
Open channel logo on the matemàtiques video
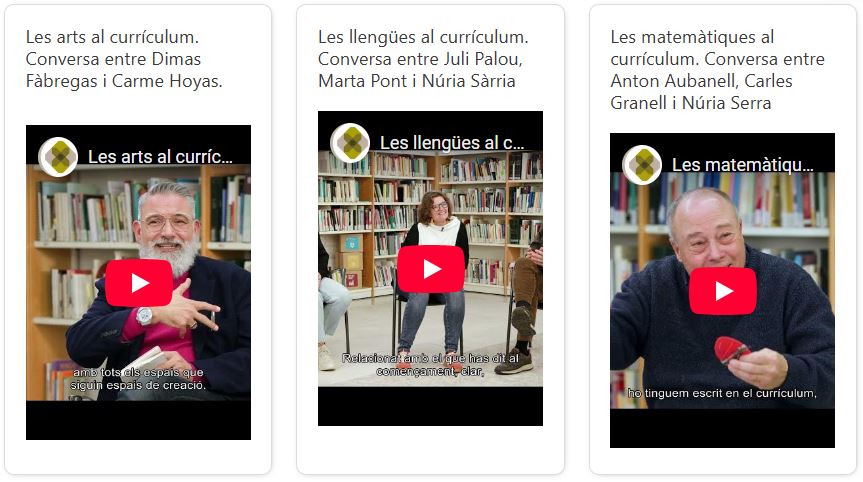click(642, 165)
